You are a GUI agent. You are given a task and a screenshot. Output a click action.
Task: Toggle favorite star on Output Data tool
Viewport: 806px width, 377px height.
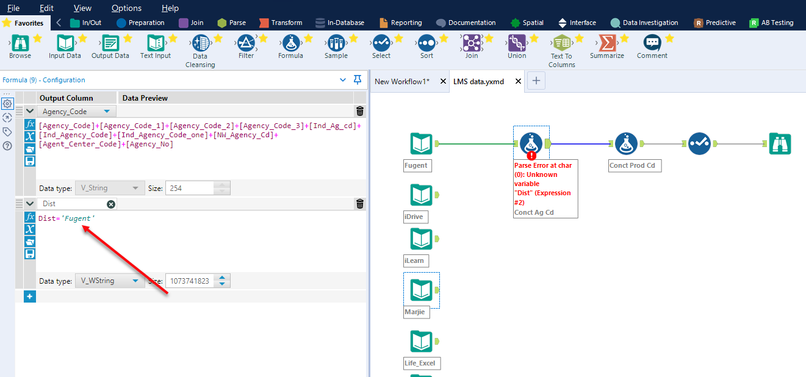[127, 38]
